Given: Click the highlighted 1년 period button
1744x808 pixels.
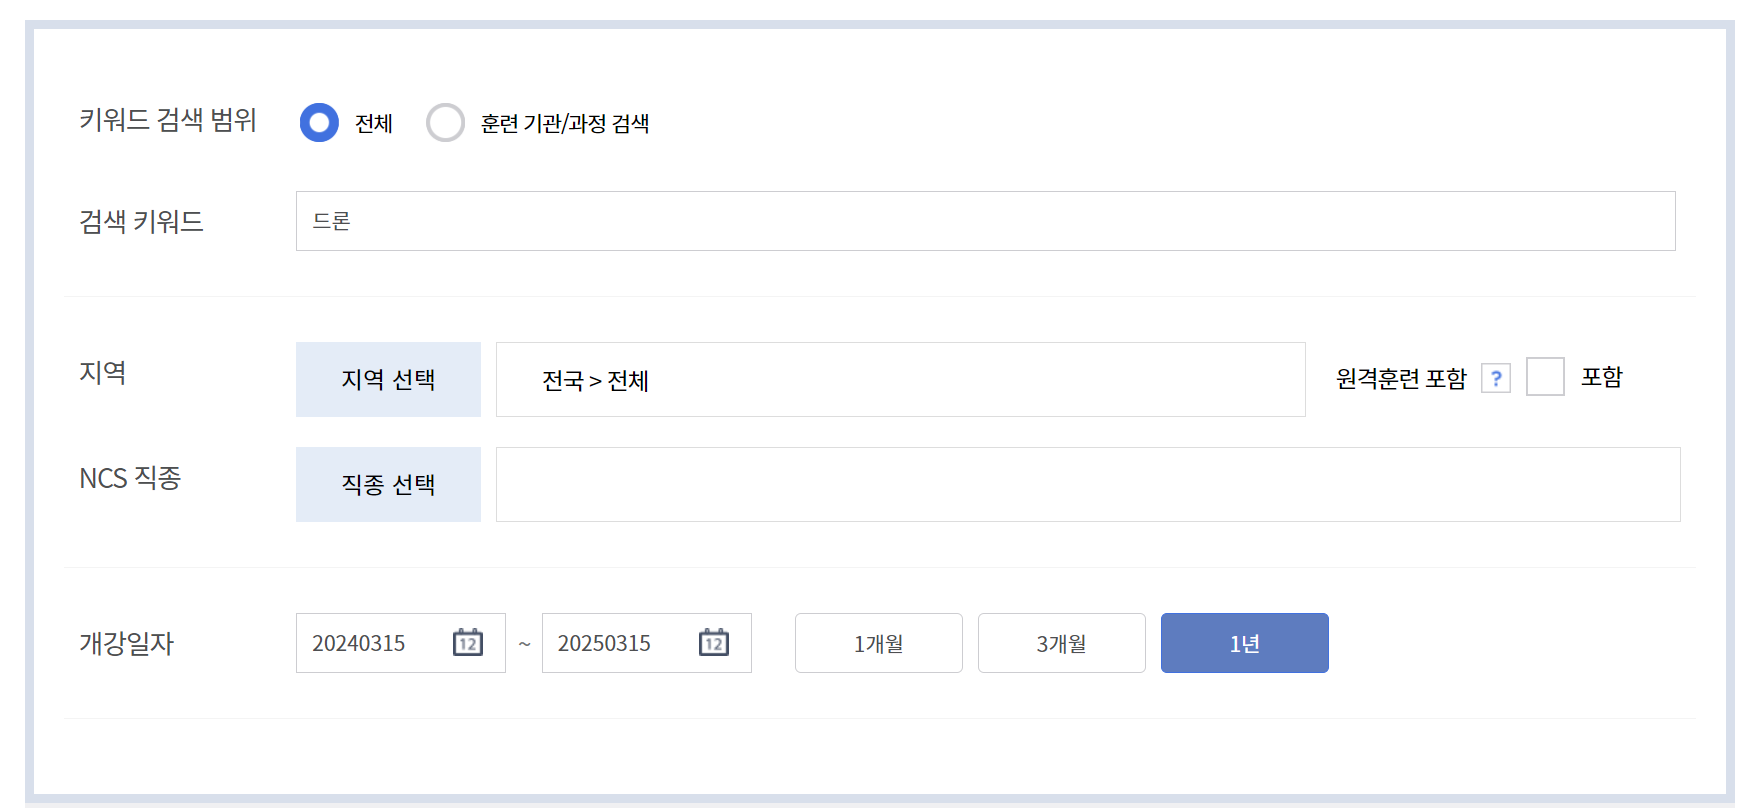Looking at the screenshot, I should tap(1244, 643).
